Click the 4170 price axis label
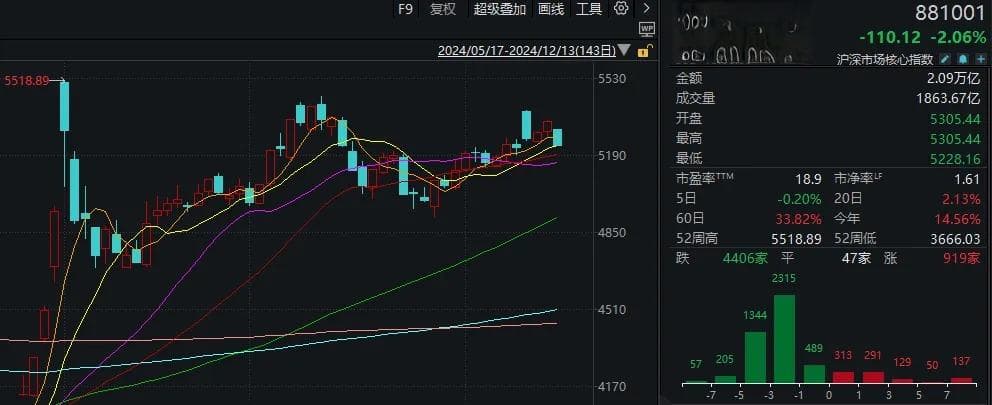992x405 pixels. tap(612, 387)
